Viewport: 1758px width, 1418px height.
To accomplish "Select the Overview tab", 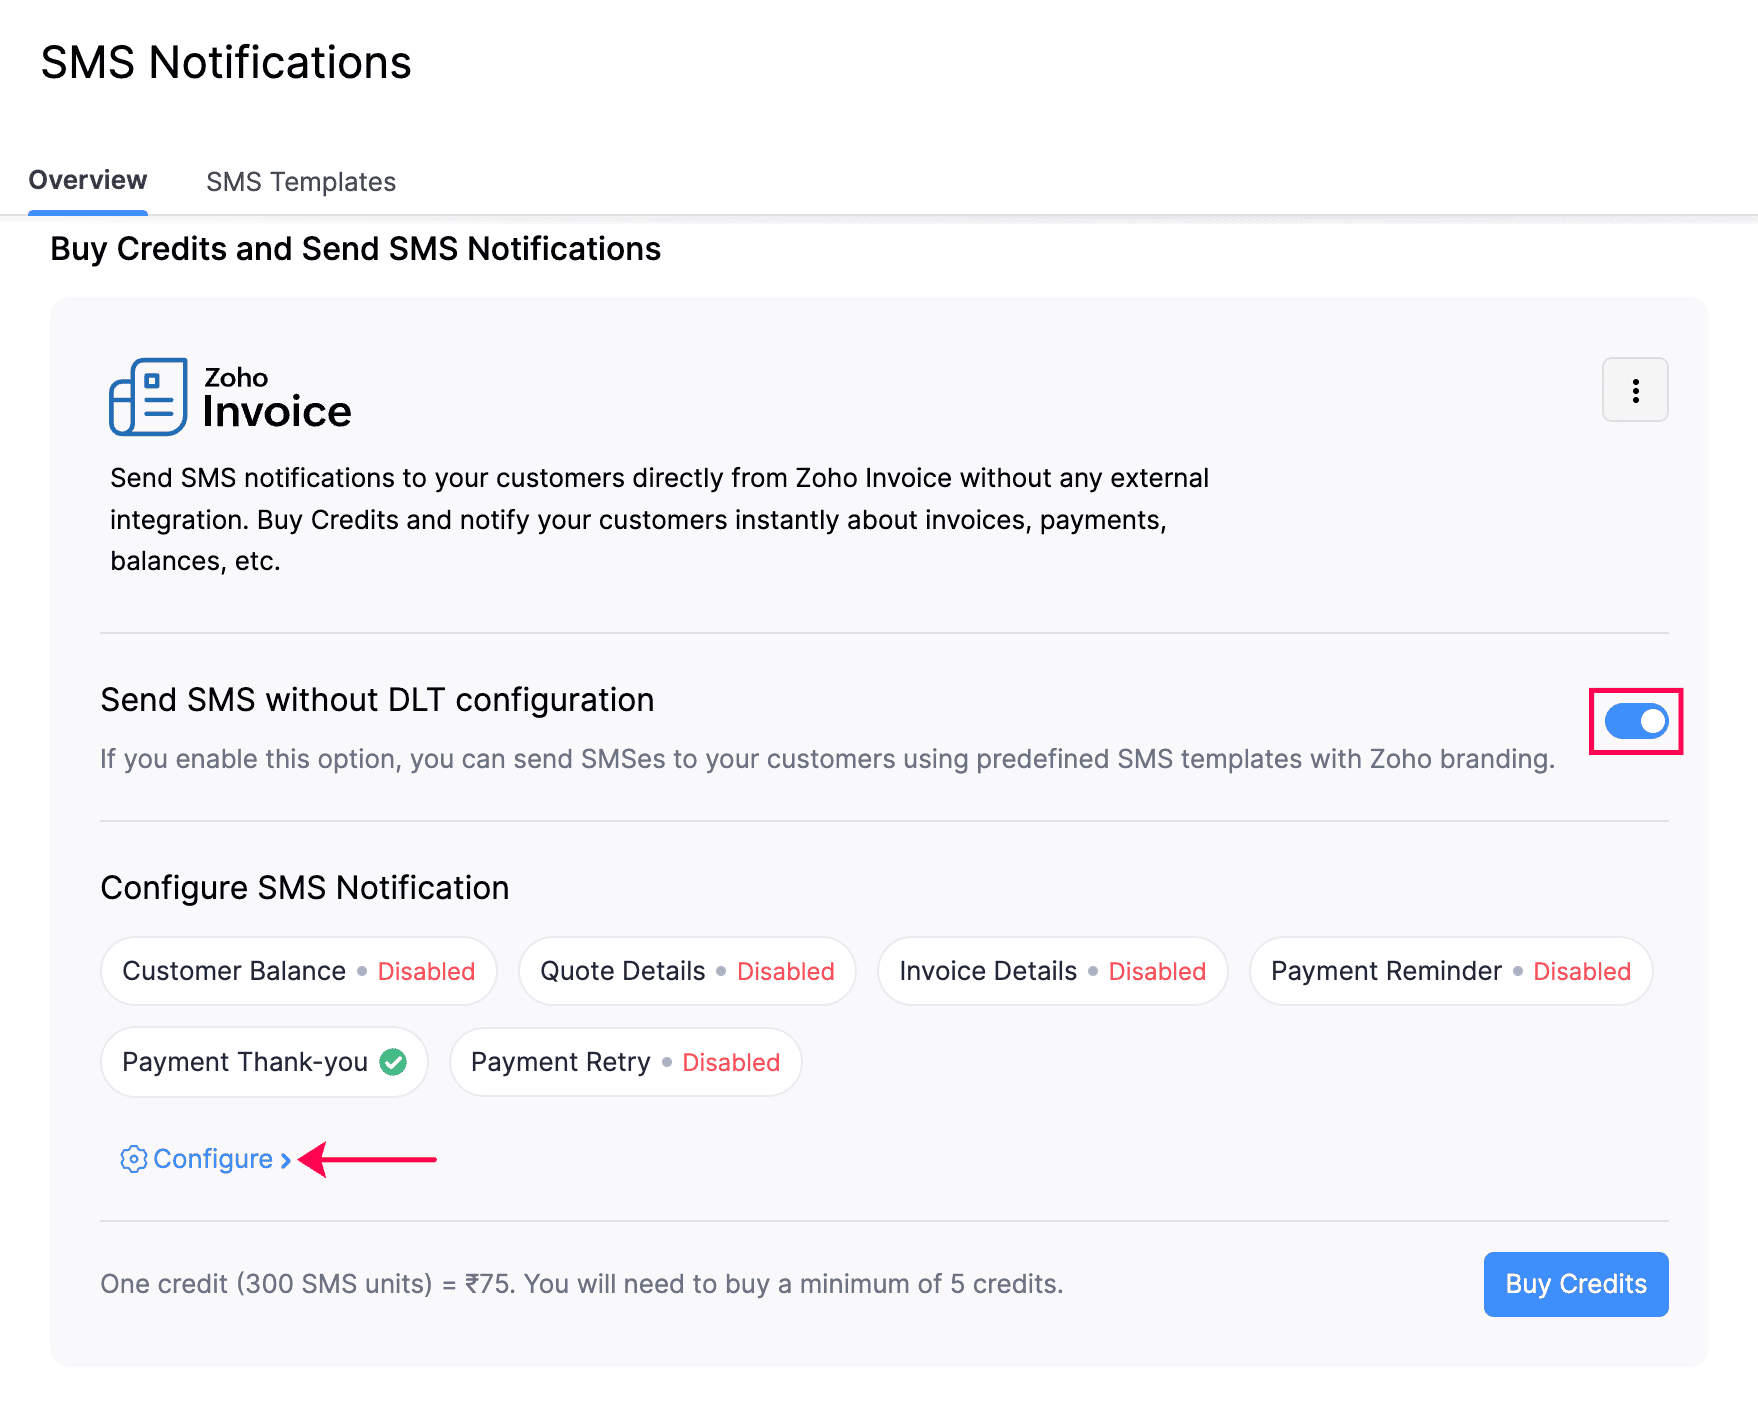I will (87, 180).
